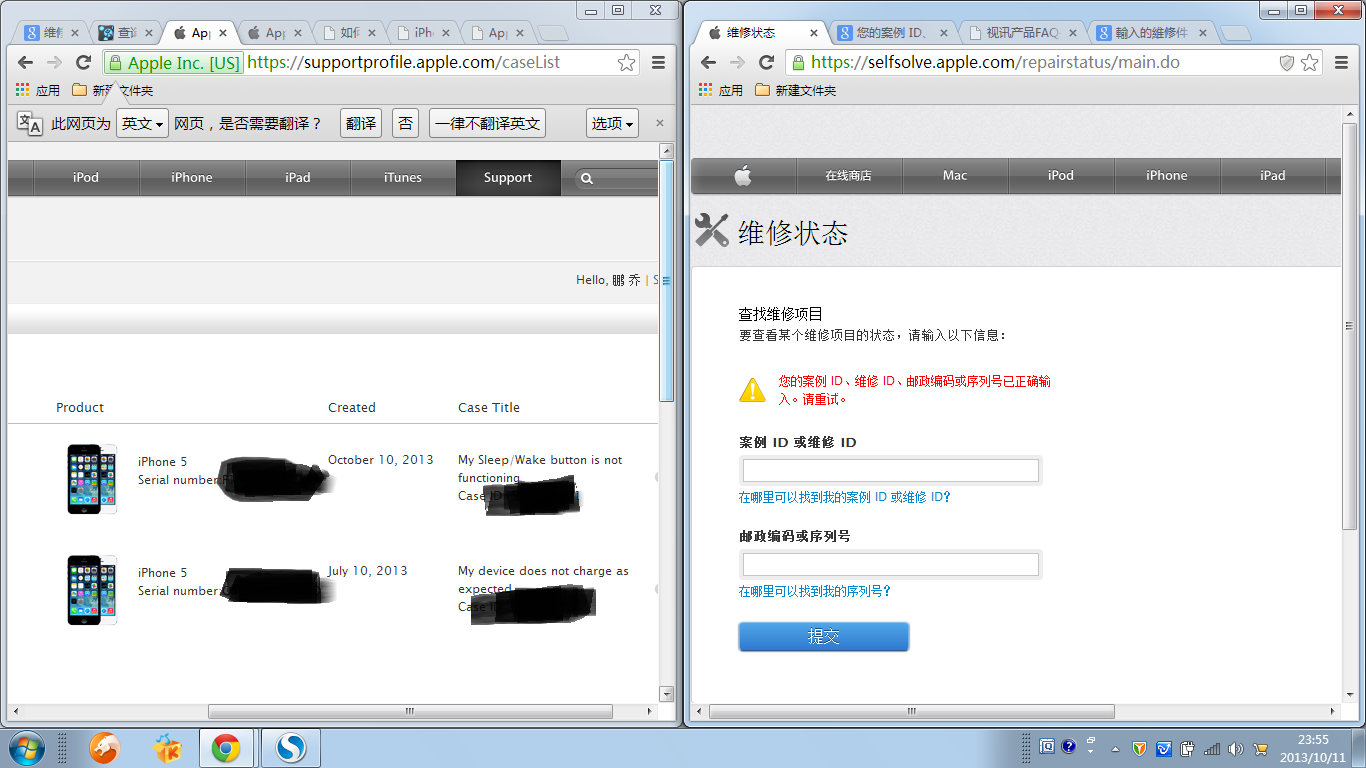1366x768 pixels.
Task: Open Chrome menu in left browser window
Action: (658, 63)
